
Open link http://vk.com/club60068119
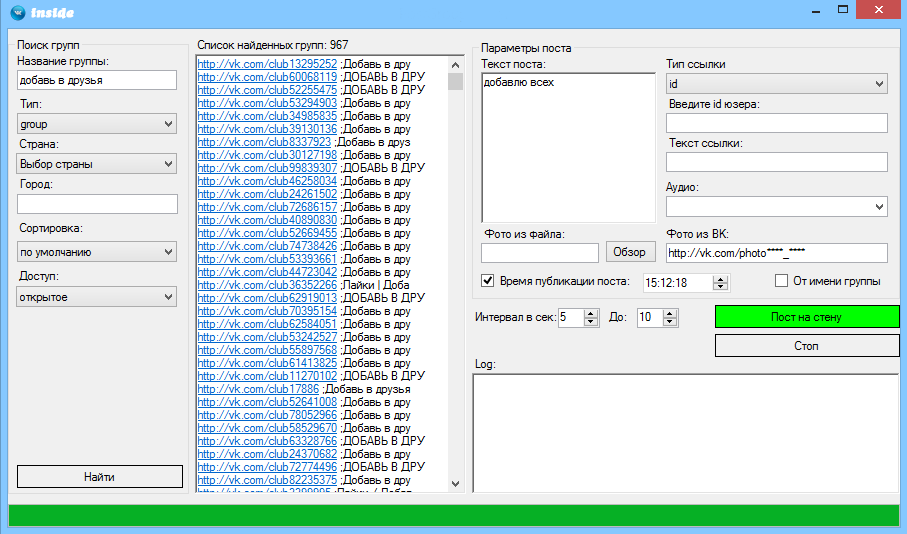267,77
